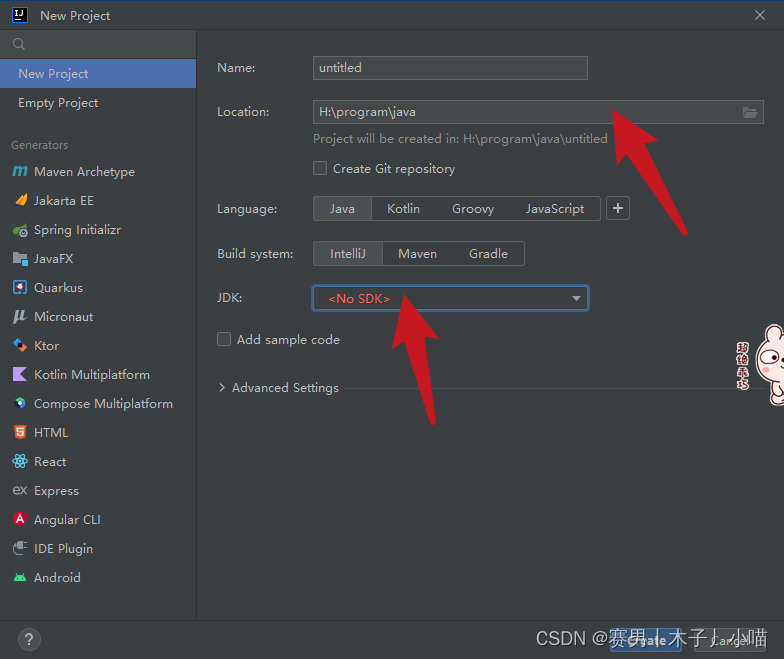Click the Create button
Viewport: 784px width, 659px height.
pos(646,640)
